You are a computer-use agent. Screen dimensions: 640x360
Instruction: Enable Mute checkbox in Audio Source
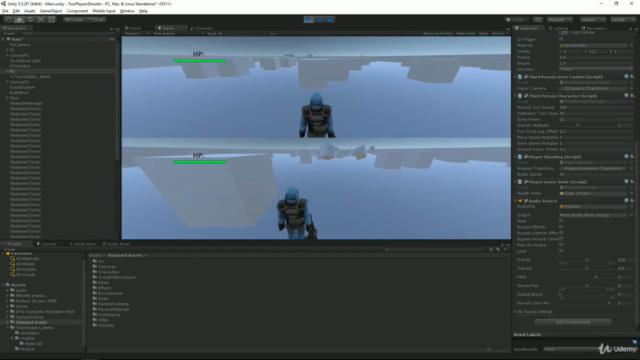click(561, 221)
